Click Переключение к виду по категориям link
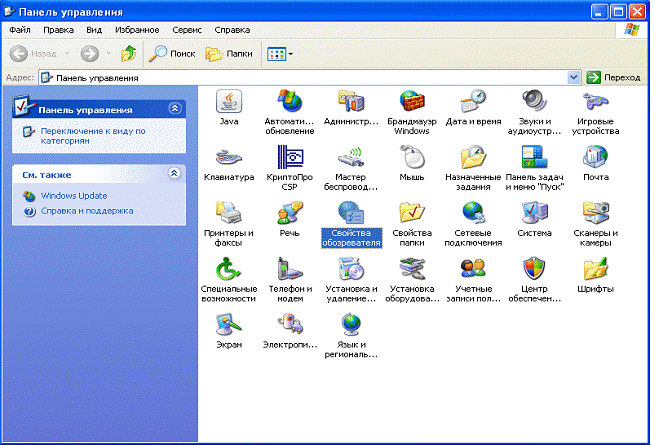Image resolution: width=654 pixels, height=445 pixels. pos(93,136)
